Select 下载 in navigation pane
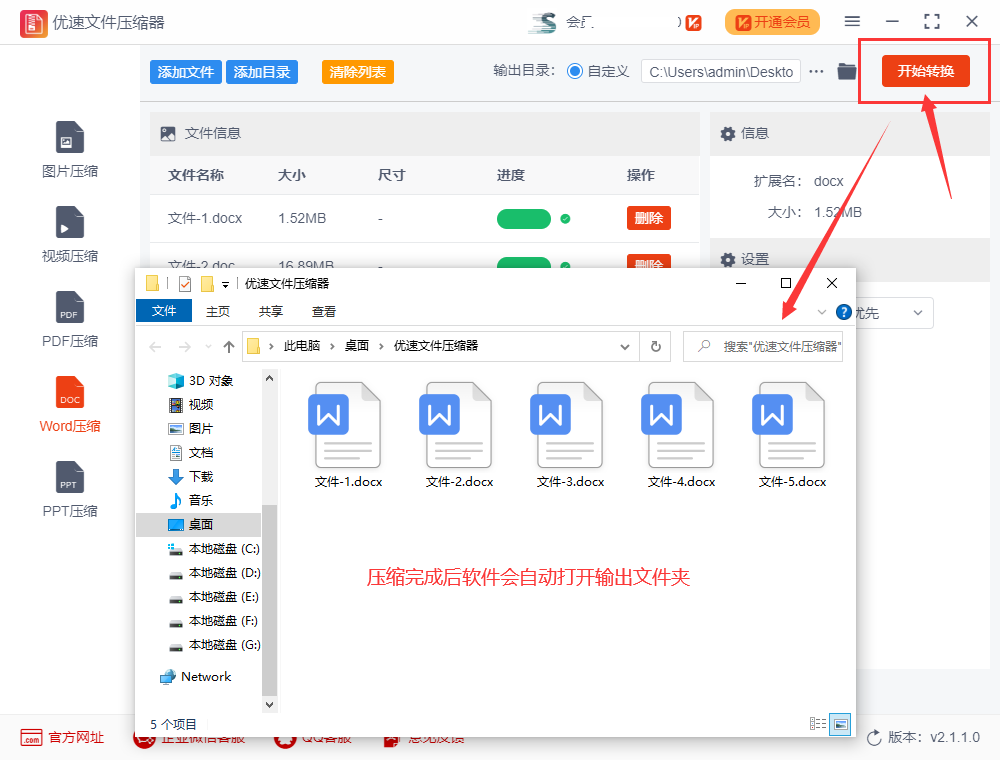 pyautogui.click(x=191, y=476)
